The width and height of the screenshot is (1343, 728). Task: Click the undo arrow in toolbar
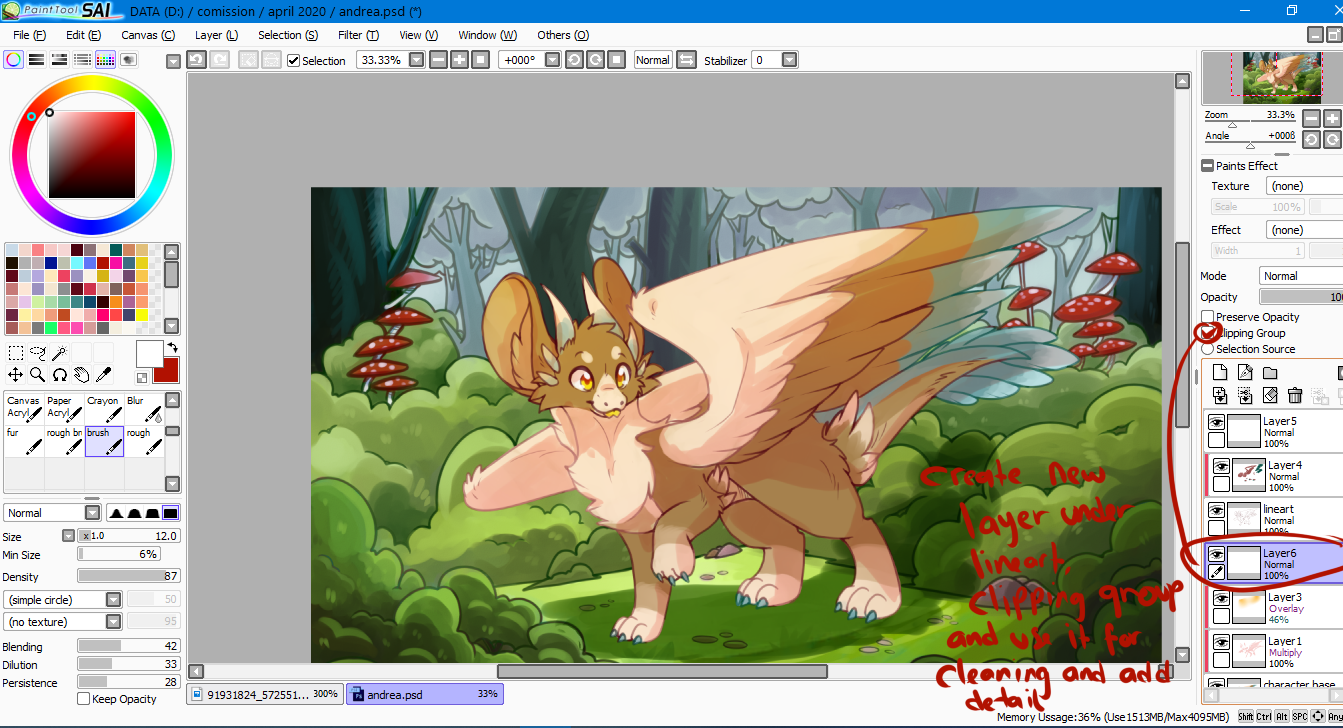197,60
